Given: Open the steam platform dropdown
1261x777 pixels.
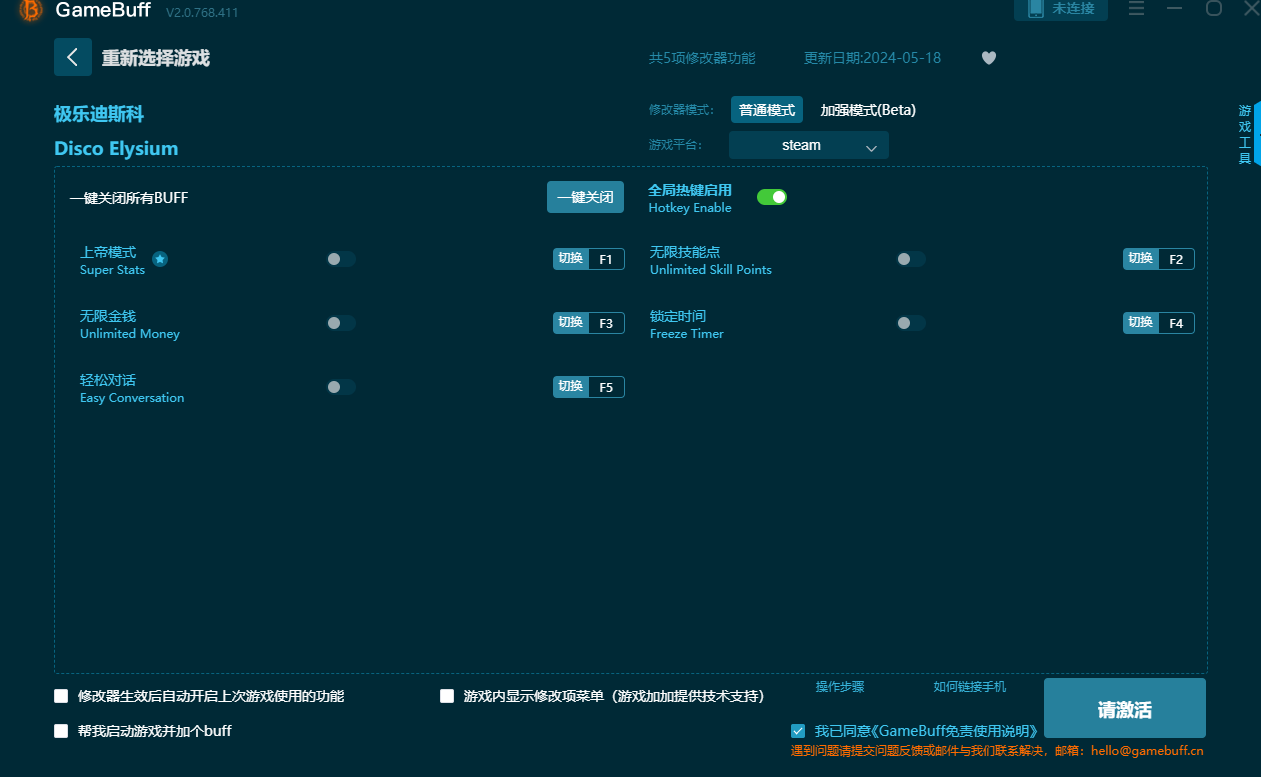Looking at the screenshot, I should pyautogui.click(x=809, y=145).
